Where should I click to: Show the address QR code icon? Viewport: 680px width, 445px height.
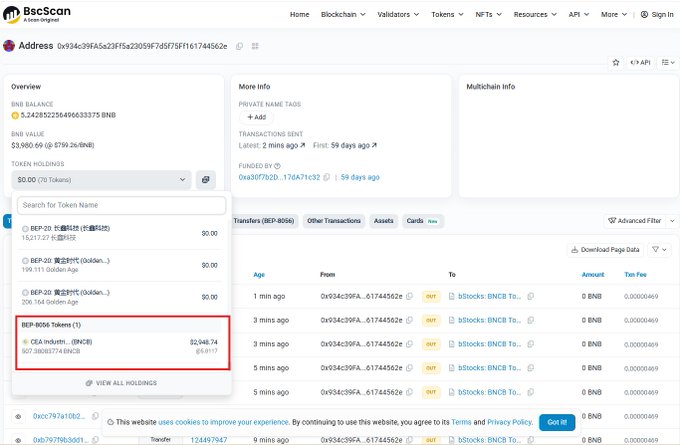tap(255, 46)
